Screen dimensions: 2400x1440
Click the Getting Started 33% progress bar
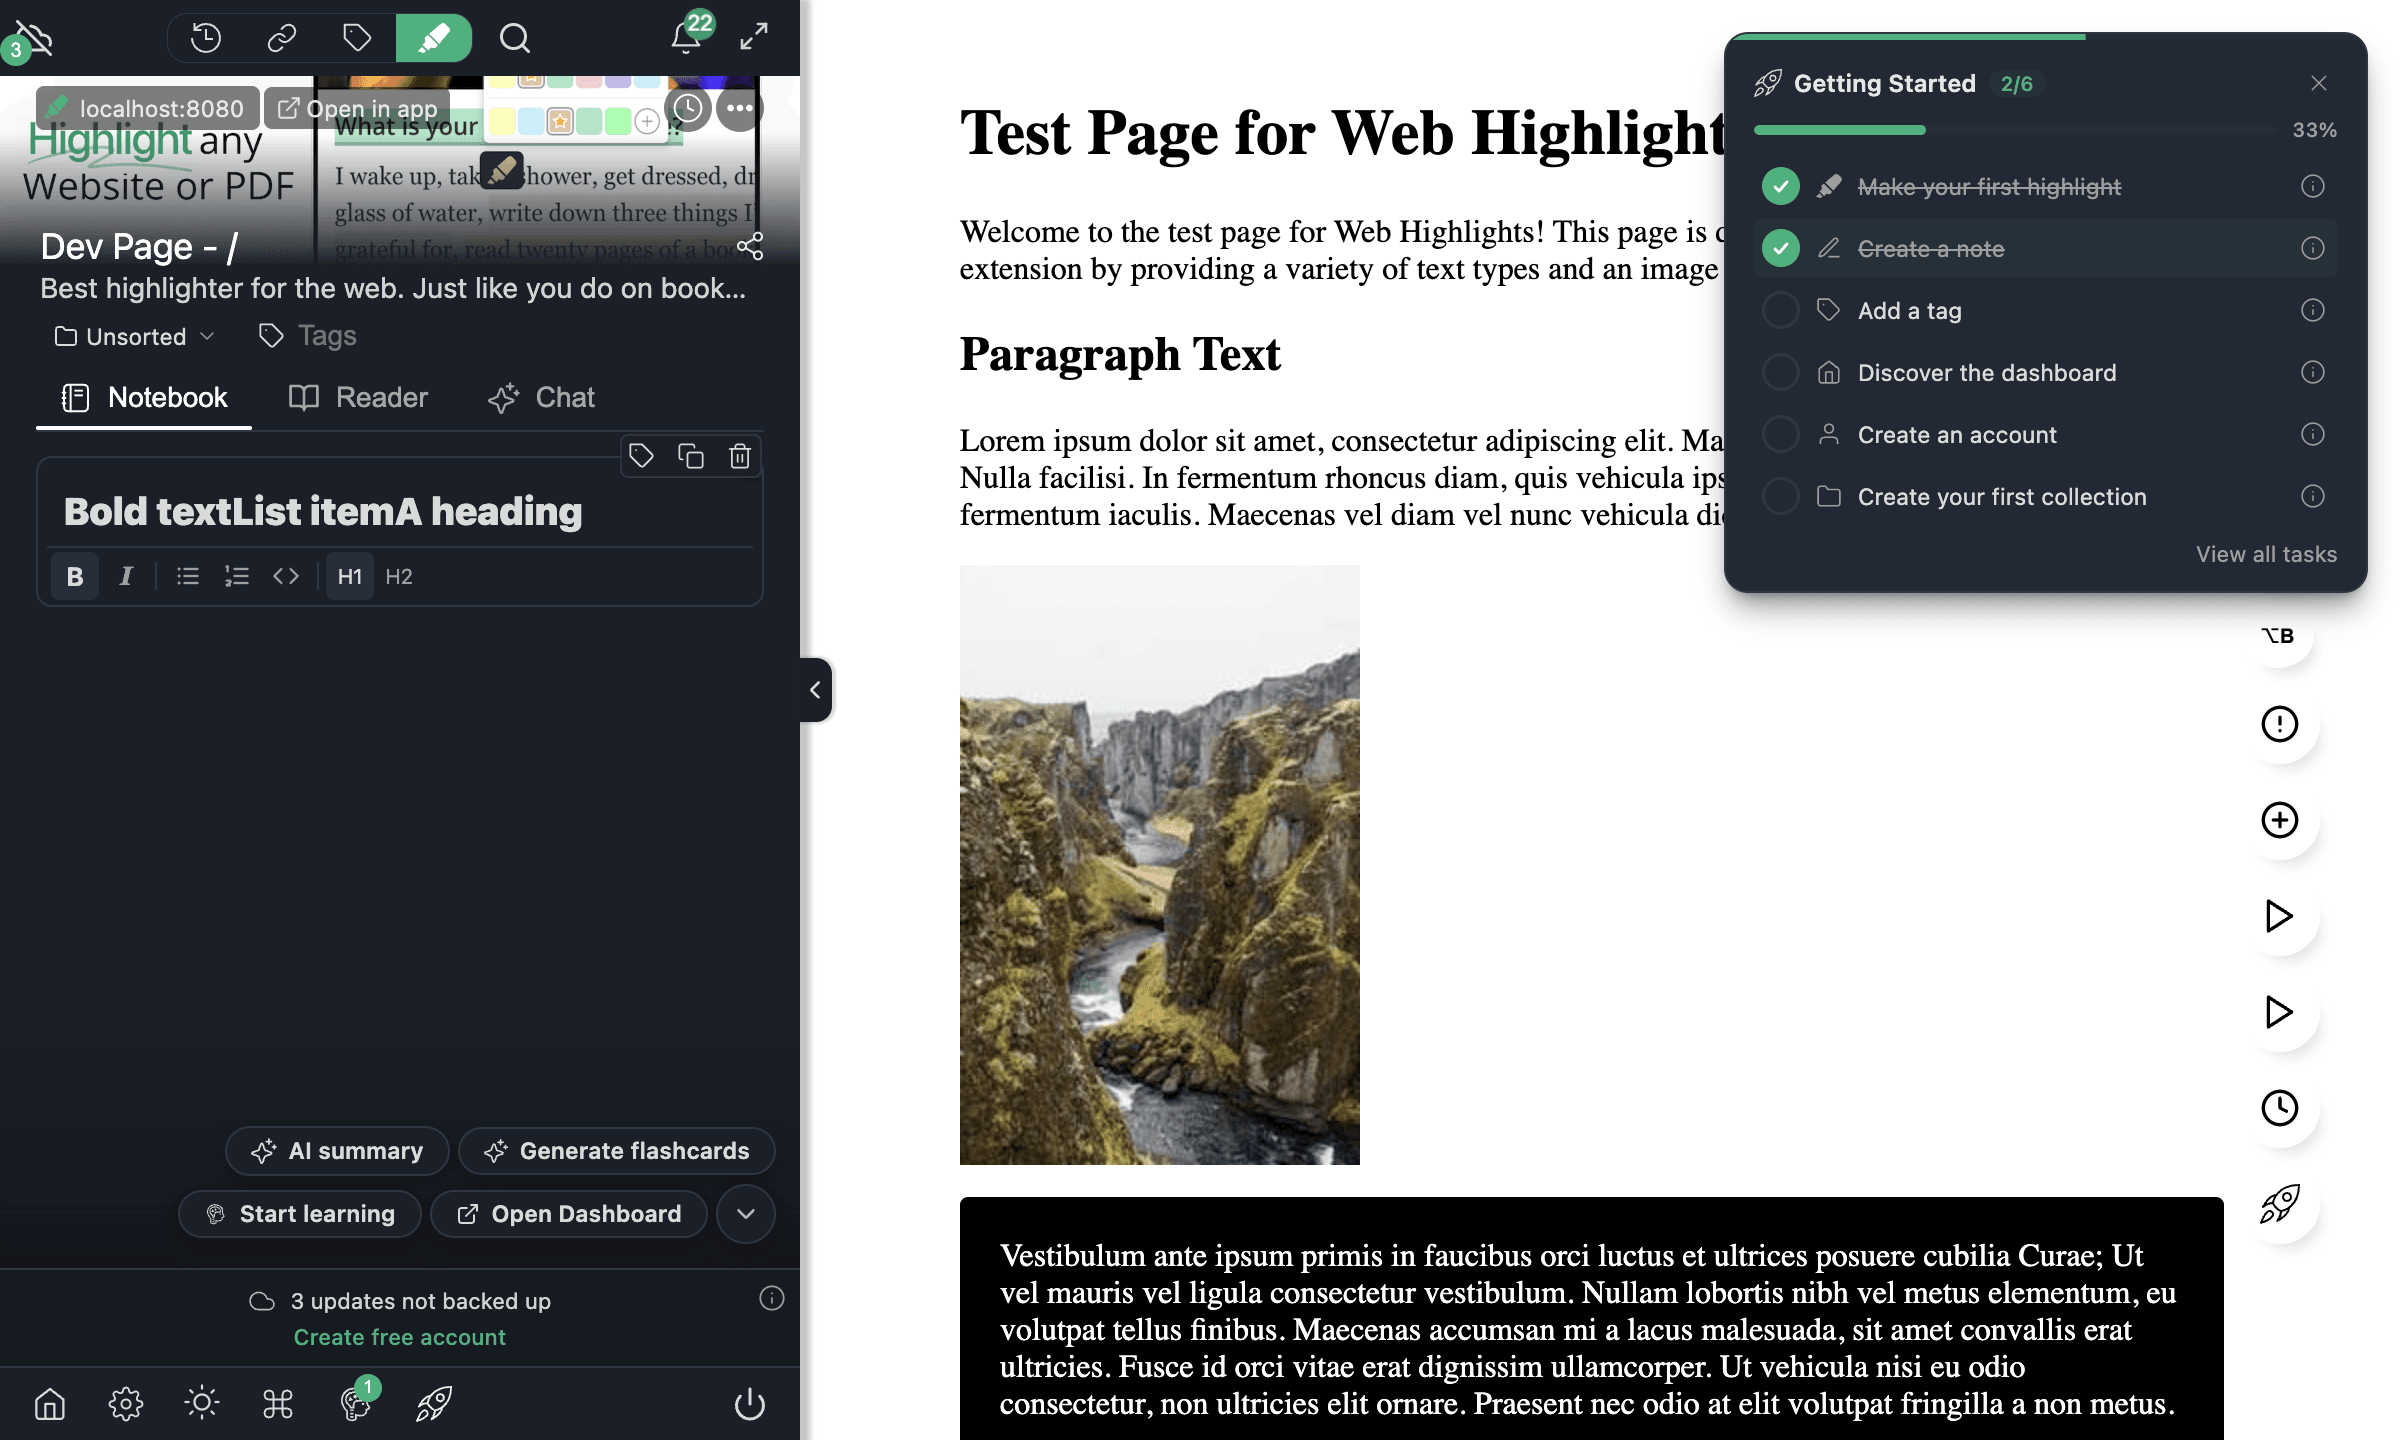coord(2013,130)
